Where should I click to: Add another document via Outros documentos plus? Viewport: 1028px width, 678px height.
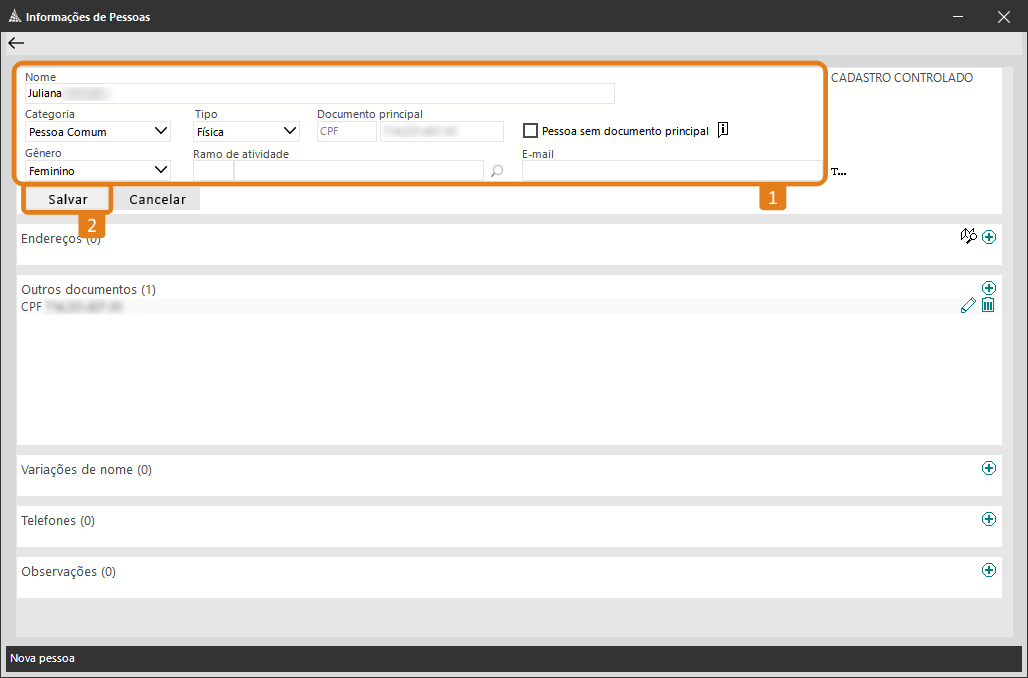pyautogui.click(x=989, y=288)
